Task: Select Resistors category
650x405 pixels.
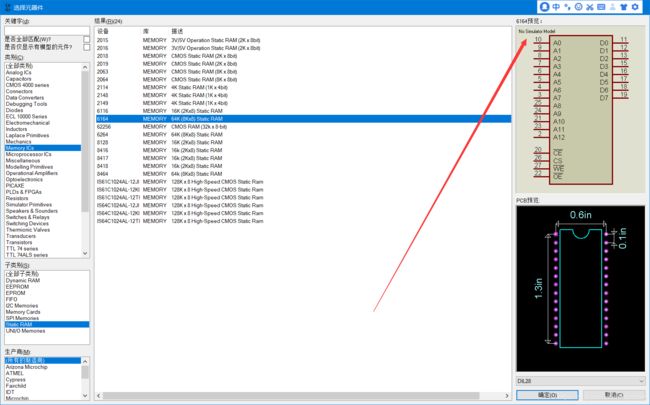Action: click(17, 198)
